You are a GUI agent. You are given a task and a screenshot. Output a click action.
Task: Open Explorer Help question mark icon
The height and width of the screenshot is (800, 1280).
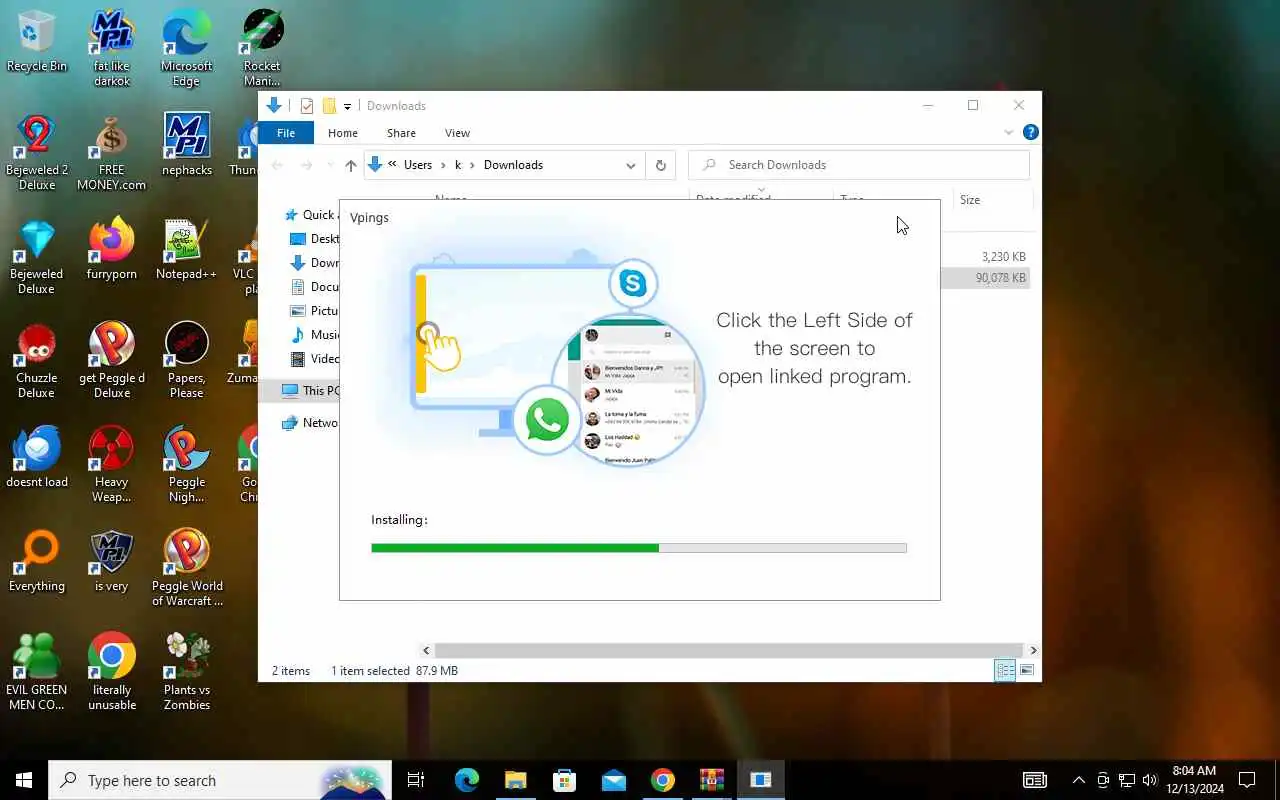[x=1030, y=132]
